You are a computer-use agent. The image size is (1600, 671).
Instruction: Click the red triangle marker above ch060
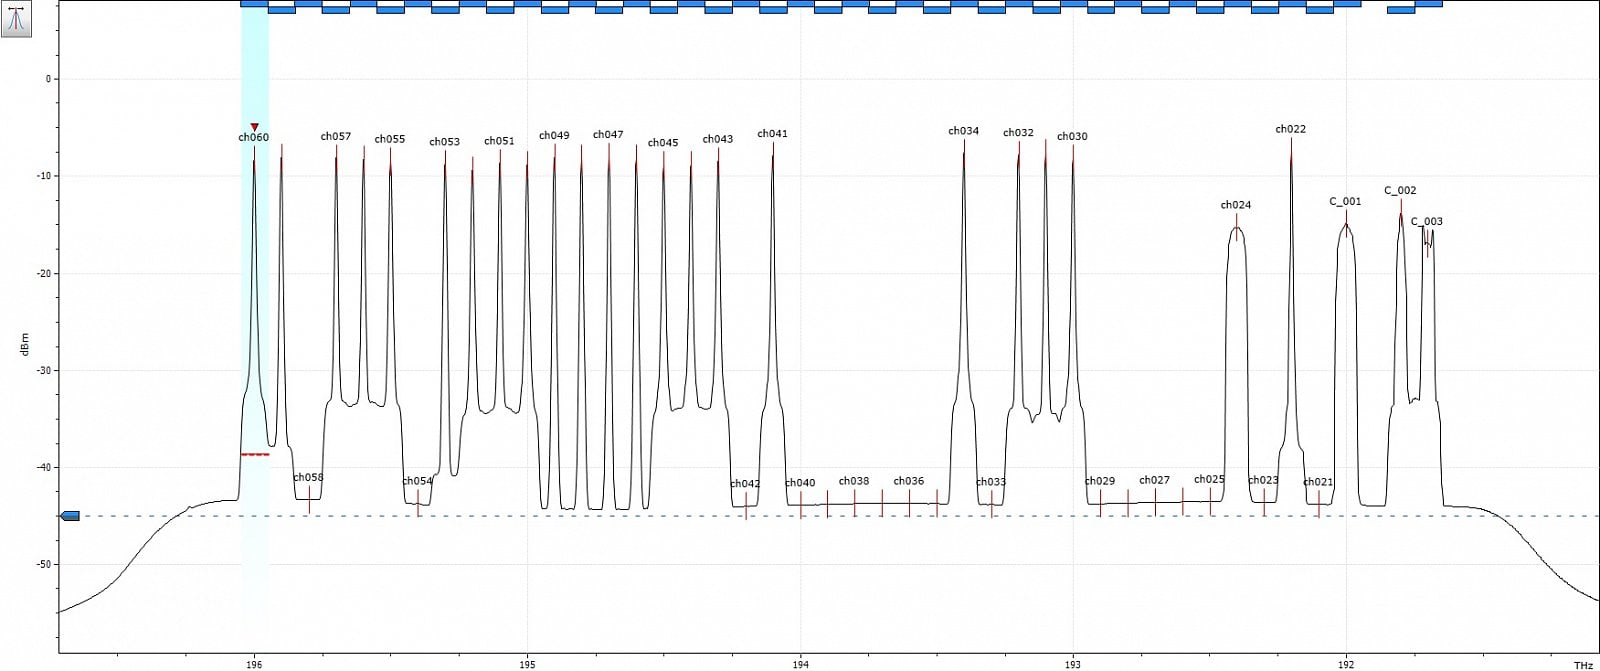click(x=254, y=127)
